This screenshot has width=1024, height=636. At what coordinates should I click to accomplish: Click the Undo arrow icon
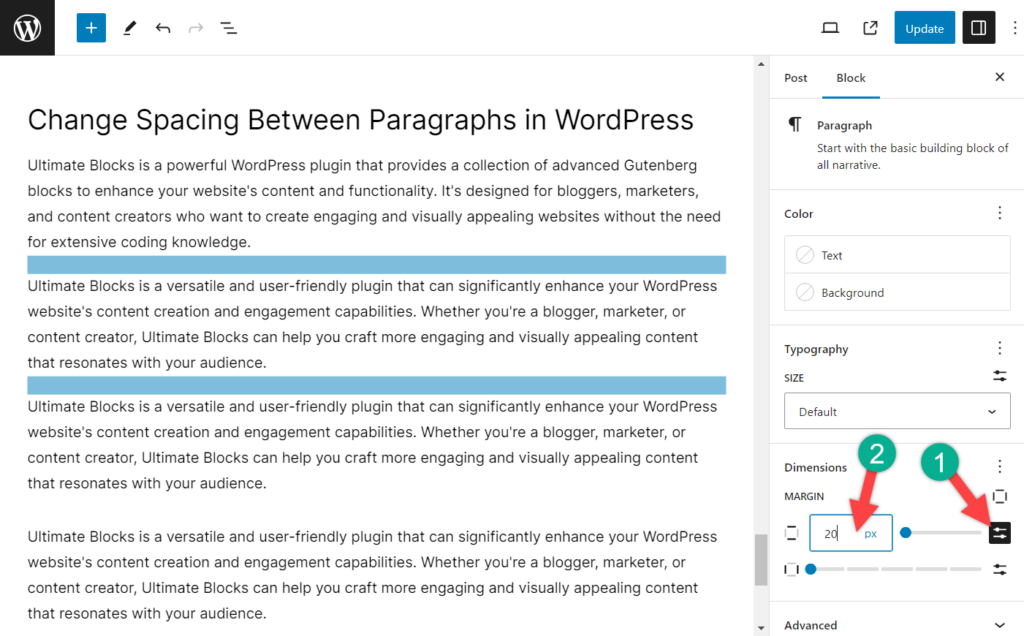click(163, 27)
